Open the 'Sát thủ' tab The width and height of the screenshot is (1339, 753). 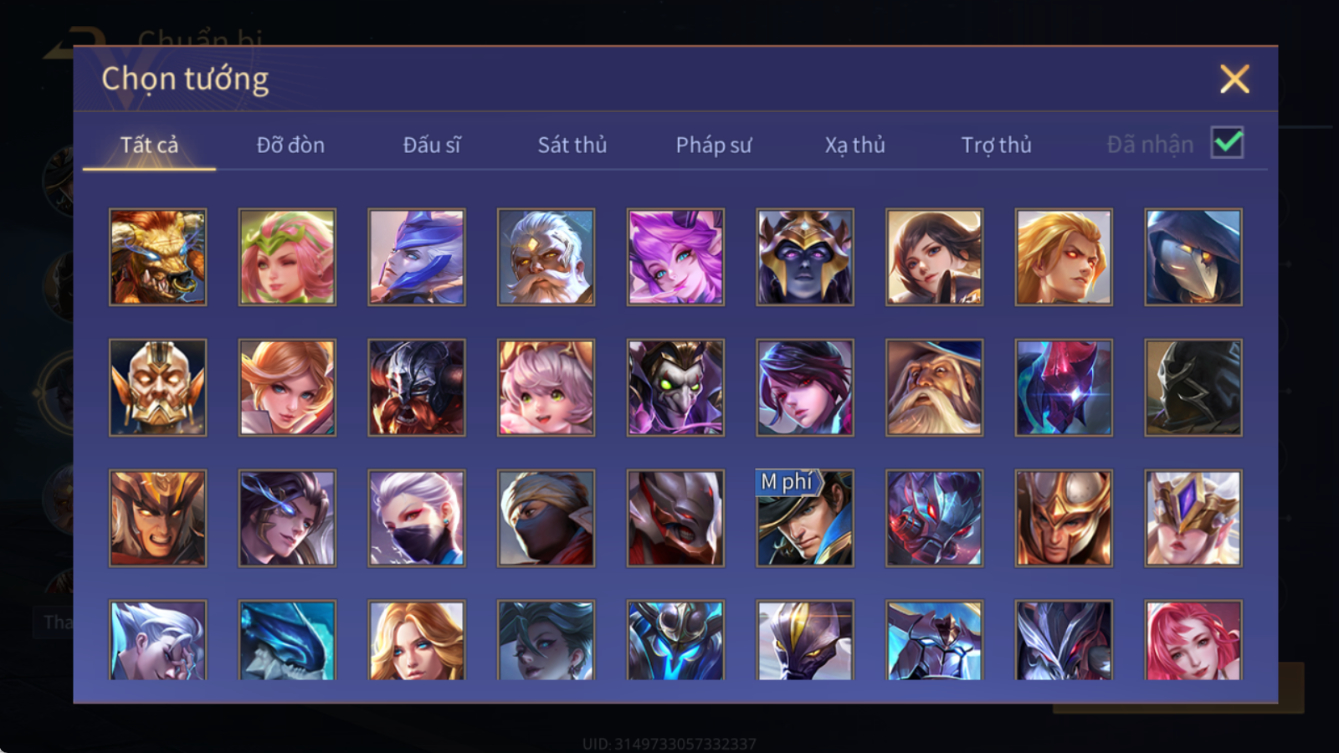(x=572, y=145)
